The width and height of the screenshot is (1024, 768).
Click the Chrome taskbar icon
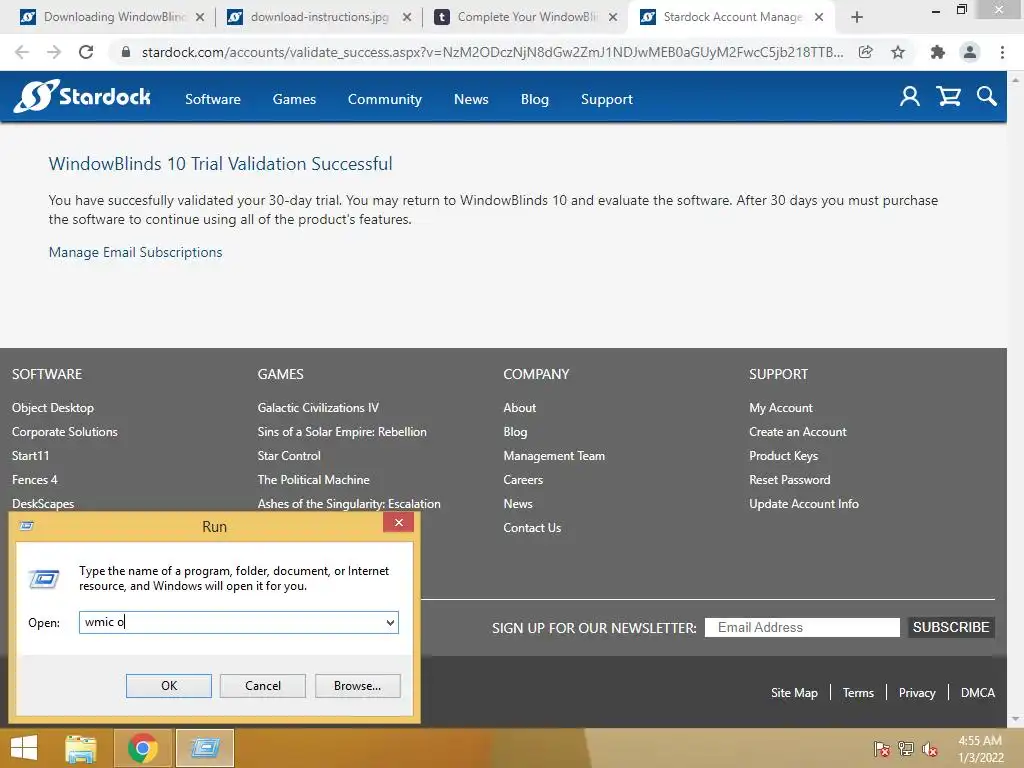142,748
